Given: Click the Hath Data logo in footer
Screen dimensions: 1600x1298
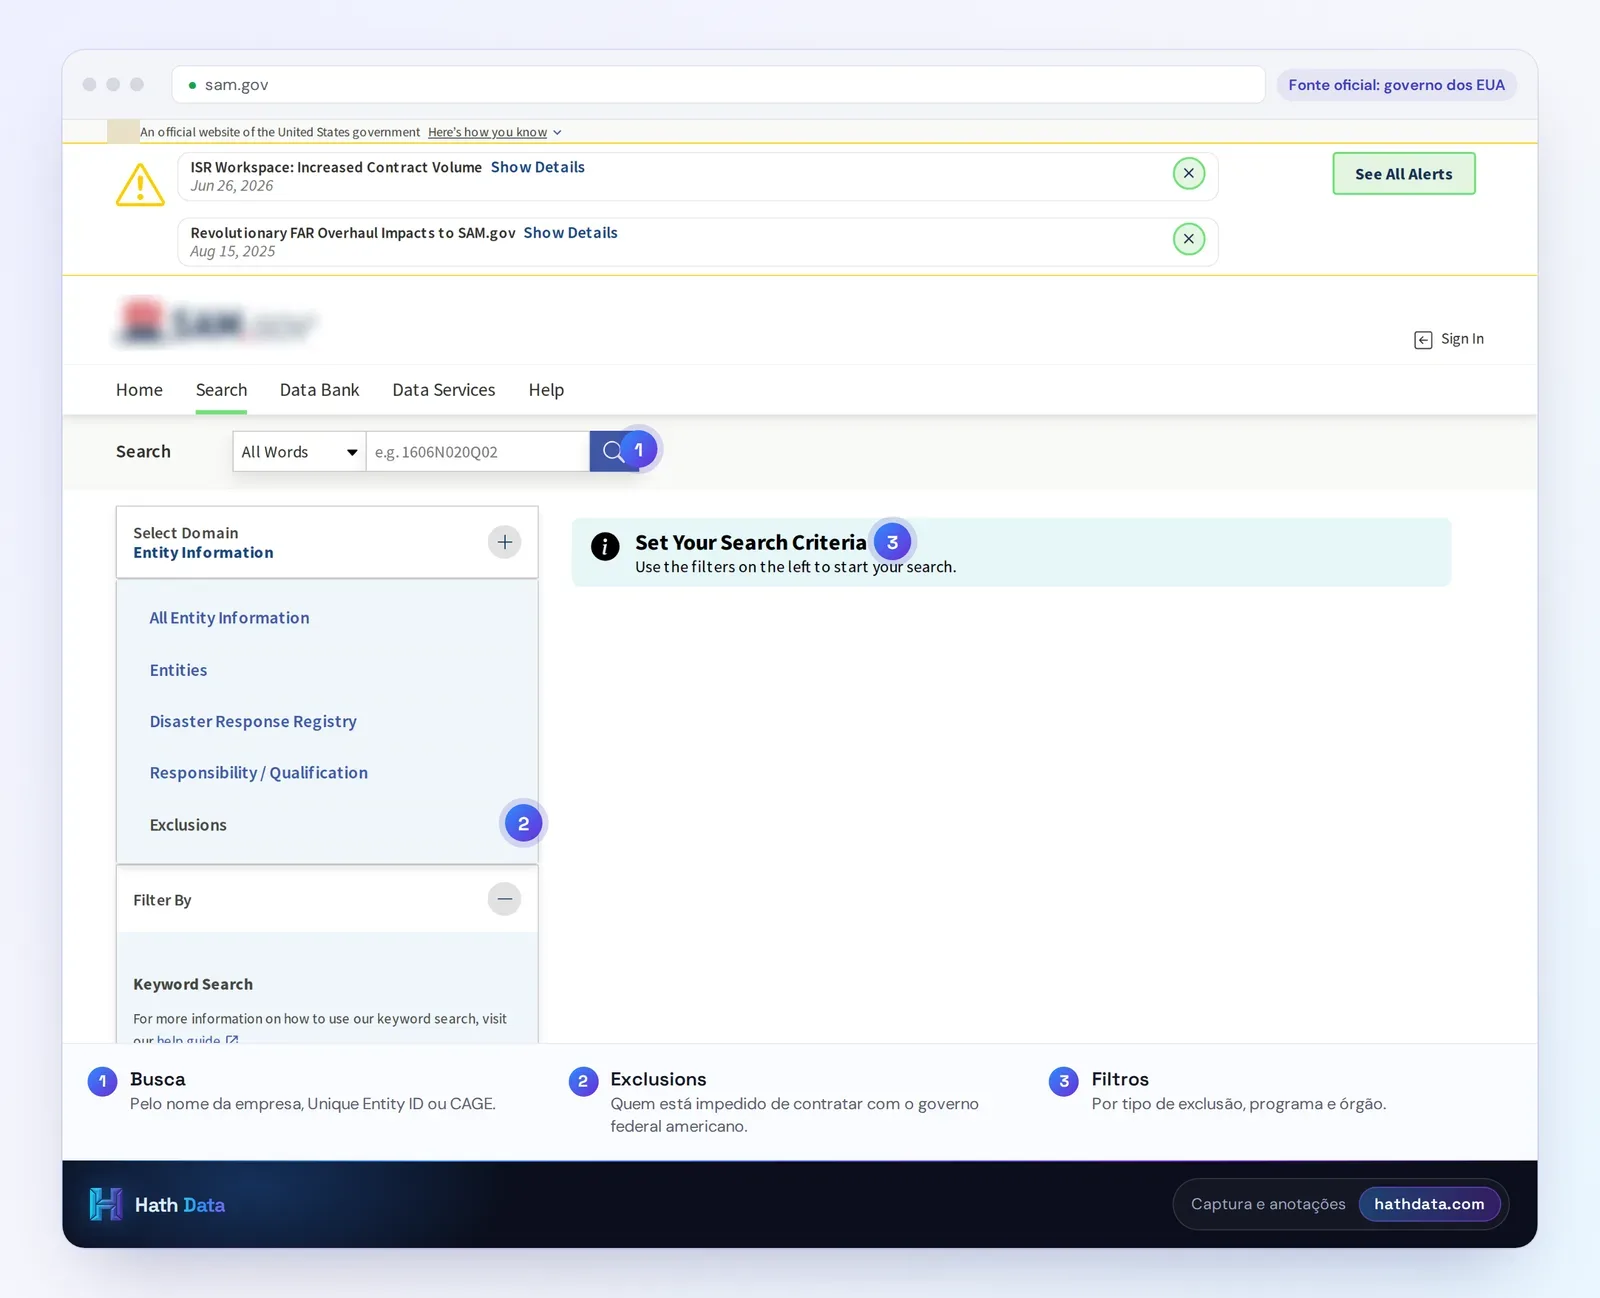Looking at the screenshot, I should pos(157,1204).
